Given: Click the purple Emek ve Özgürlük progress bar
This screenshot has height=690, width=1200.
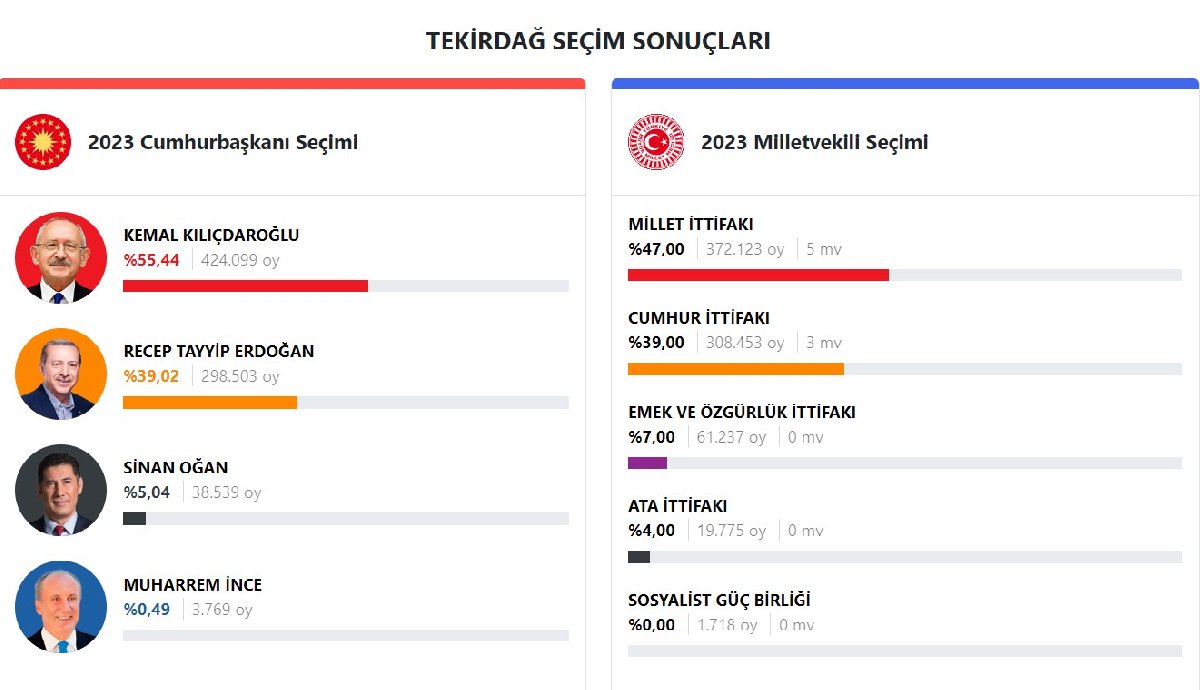Looking at the screenshot, I should pos(647,463).
